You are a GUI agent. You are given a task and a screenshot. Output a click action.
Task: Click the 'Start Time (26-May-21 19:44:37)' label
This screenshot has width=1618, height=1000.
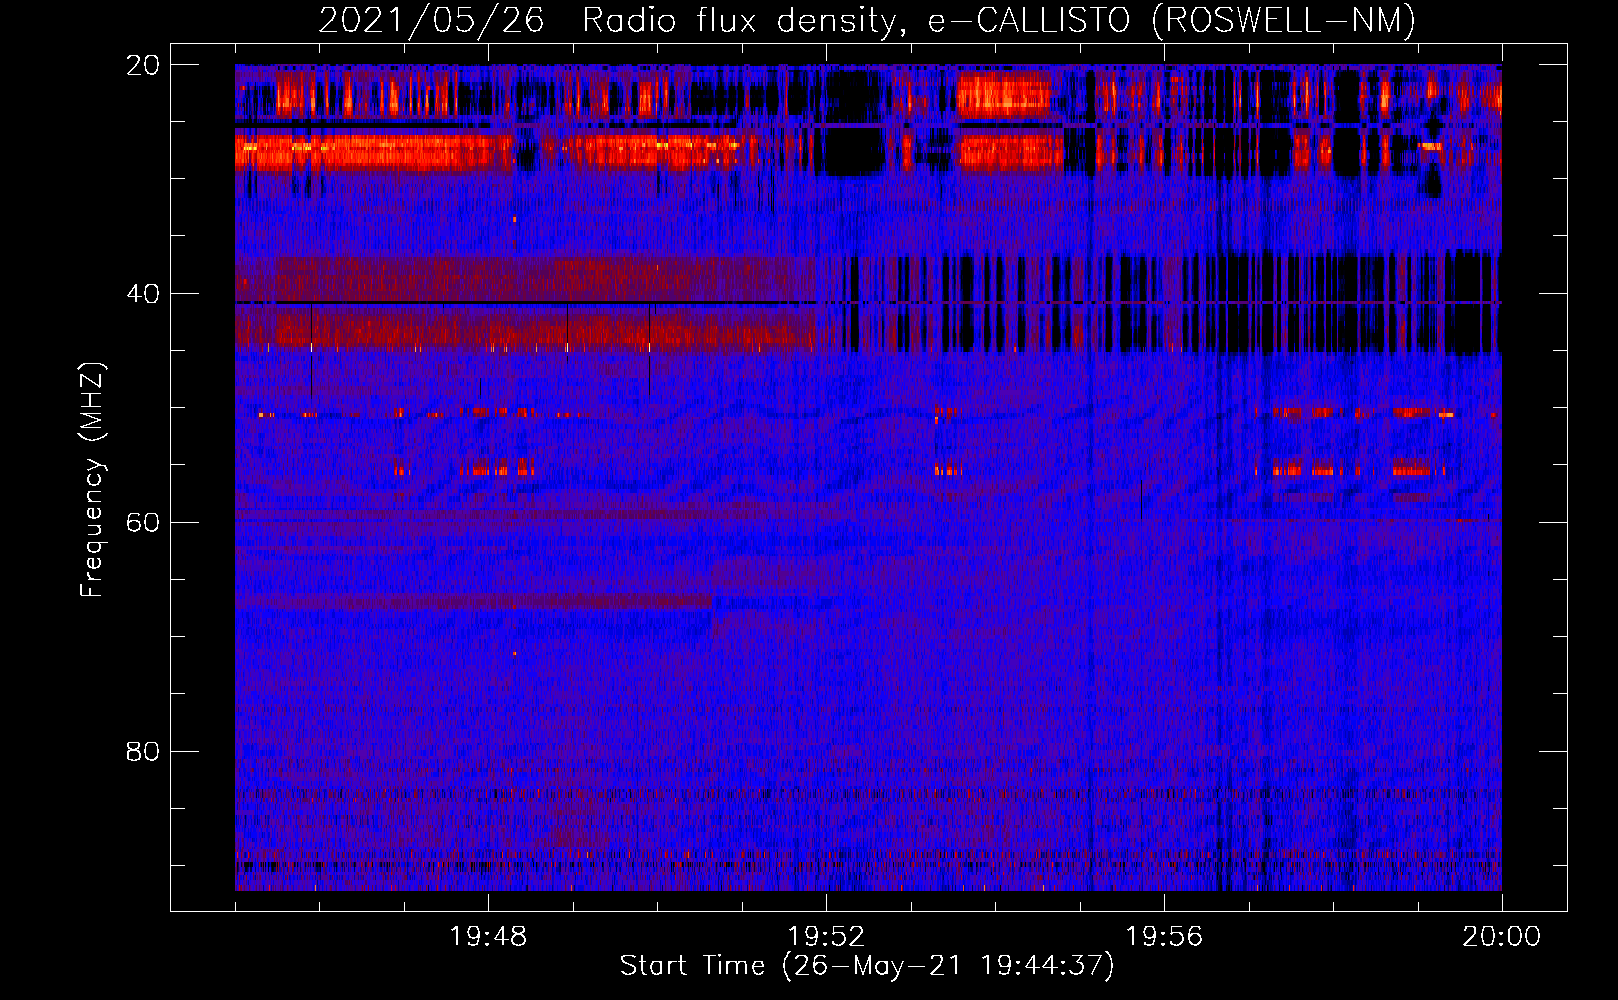(867, 965)
